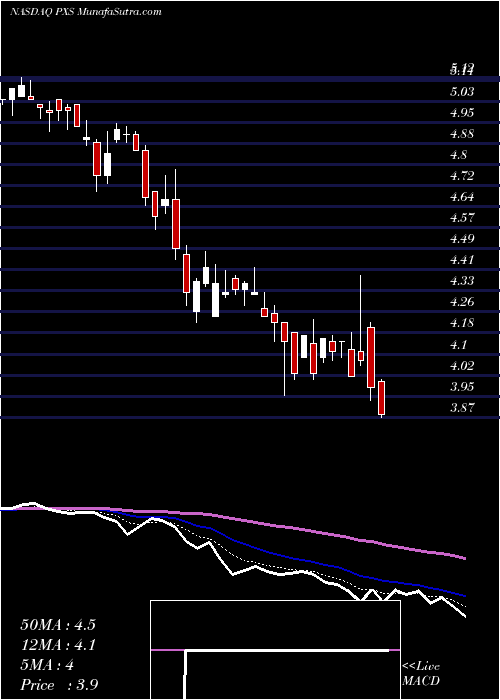Click the 4.26 price axis label
This screenshot has width=500, height=700.
point(462,302)
